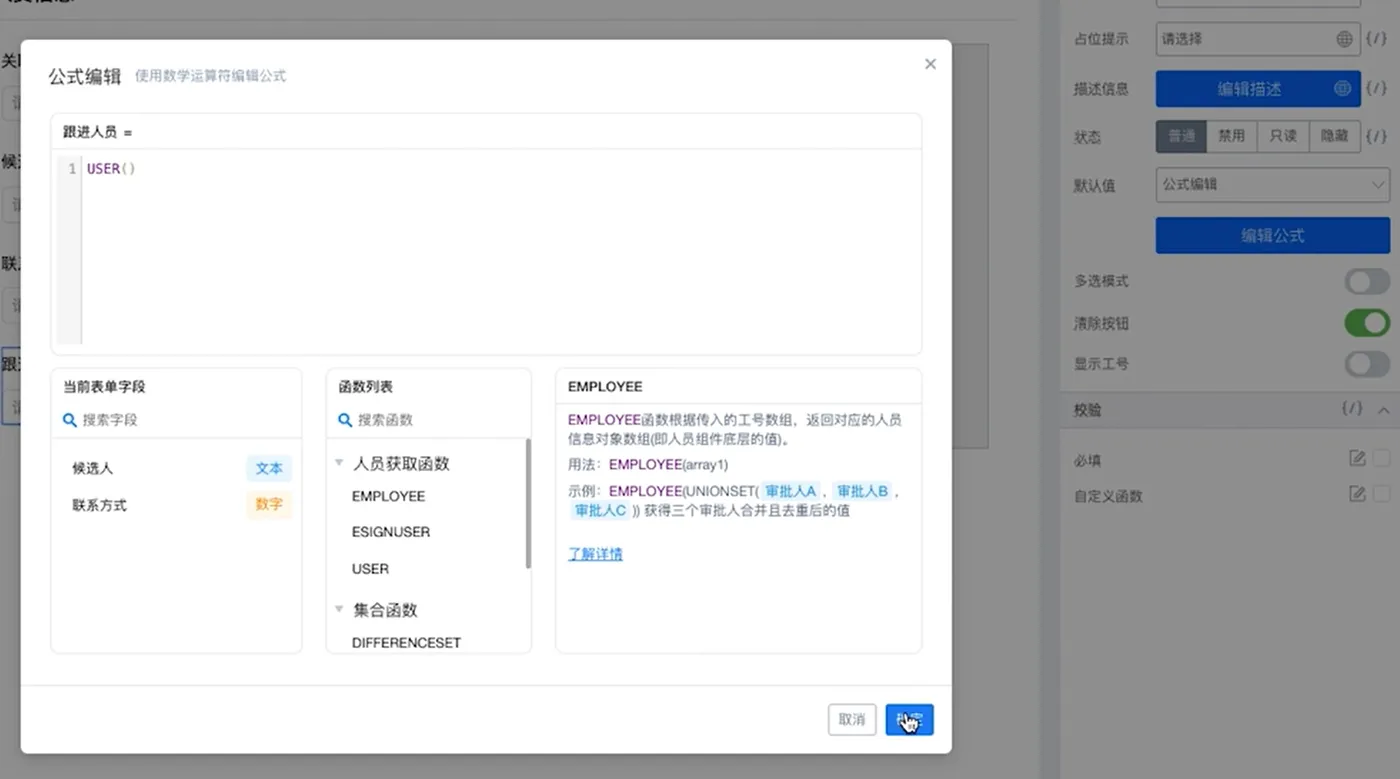Click the code binding icon in 校验 header

1352,409
